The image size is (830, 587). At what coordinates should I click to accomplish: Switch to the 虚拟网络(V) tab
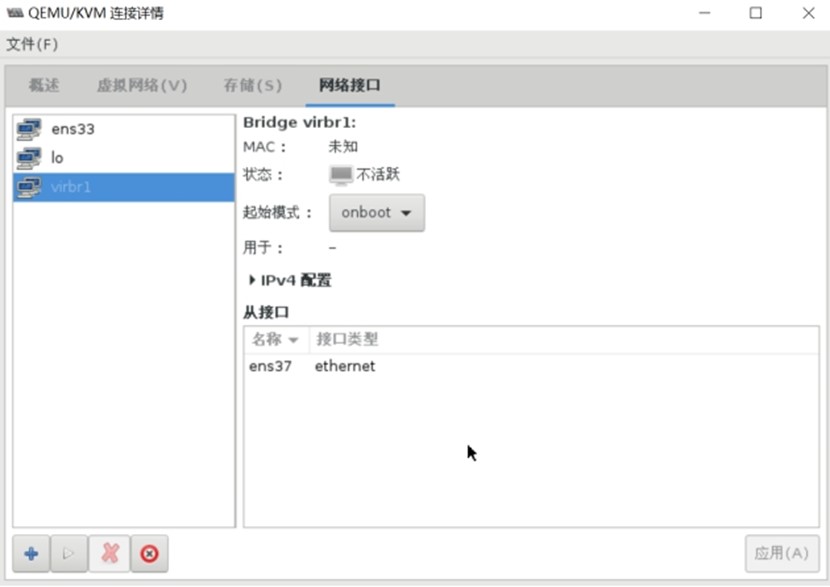[142, 86]
